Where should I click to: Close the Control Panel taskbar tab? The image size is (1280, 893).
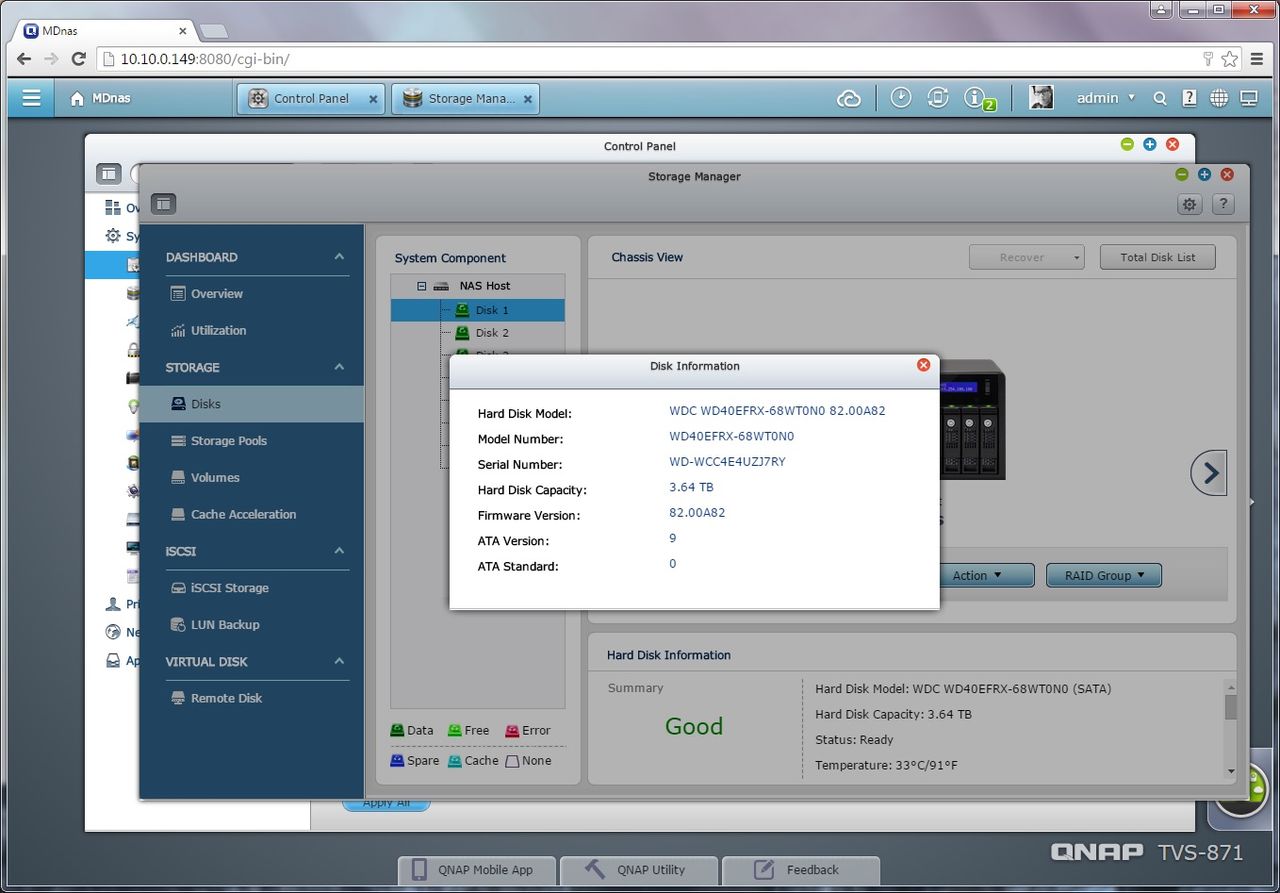click(373, 99)
